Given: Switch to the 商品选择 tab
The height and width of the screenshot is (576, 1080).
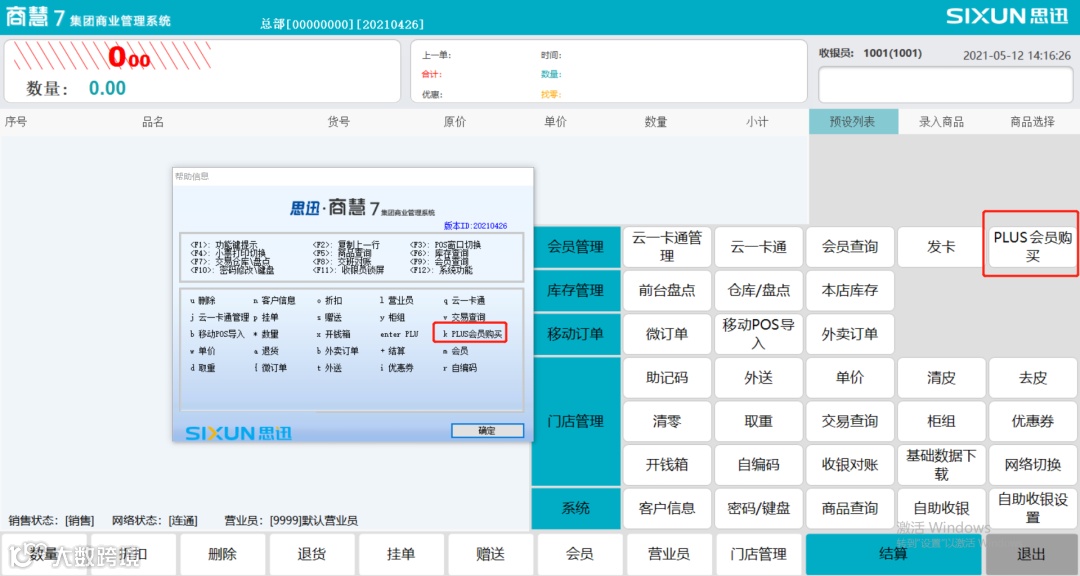Looking at the screenshot, I should [x=1032, y=121].
